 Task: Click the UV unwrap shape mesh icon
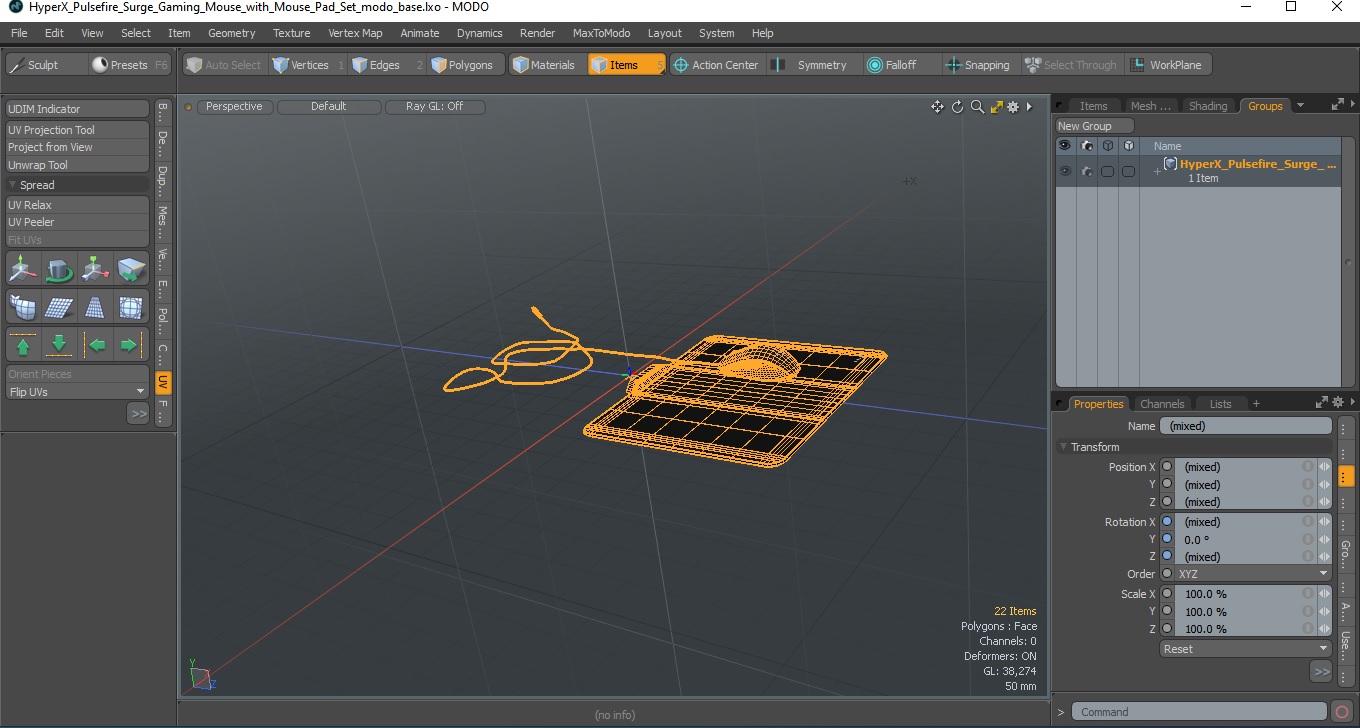[x=23, y=307]
